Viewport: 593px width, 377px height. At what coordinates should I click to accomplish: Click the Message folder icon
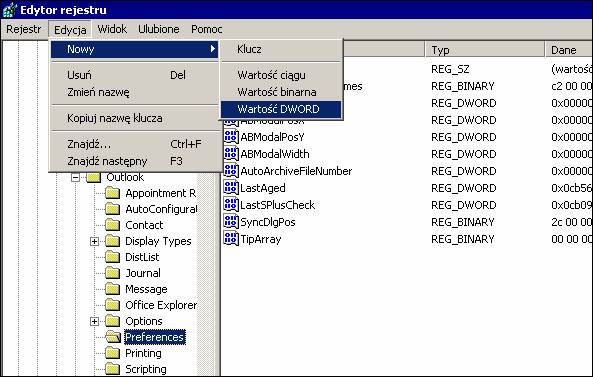(x=112, y=289)
